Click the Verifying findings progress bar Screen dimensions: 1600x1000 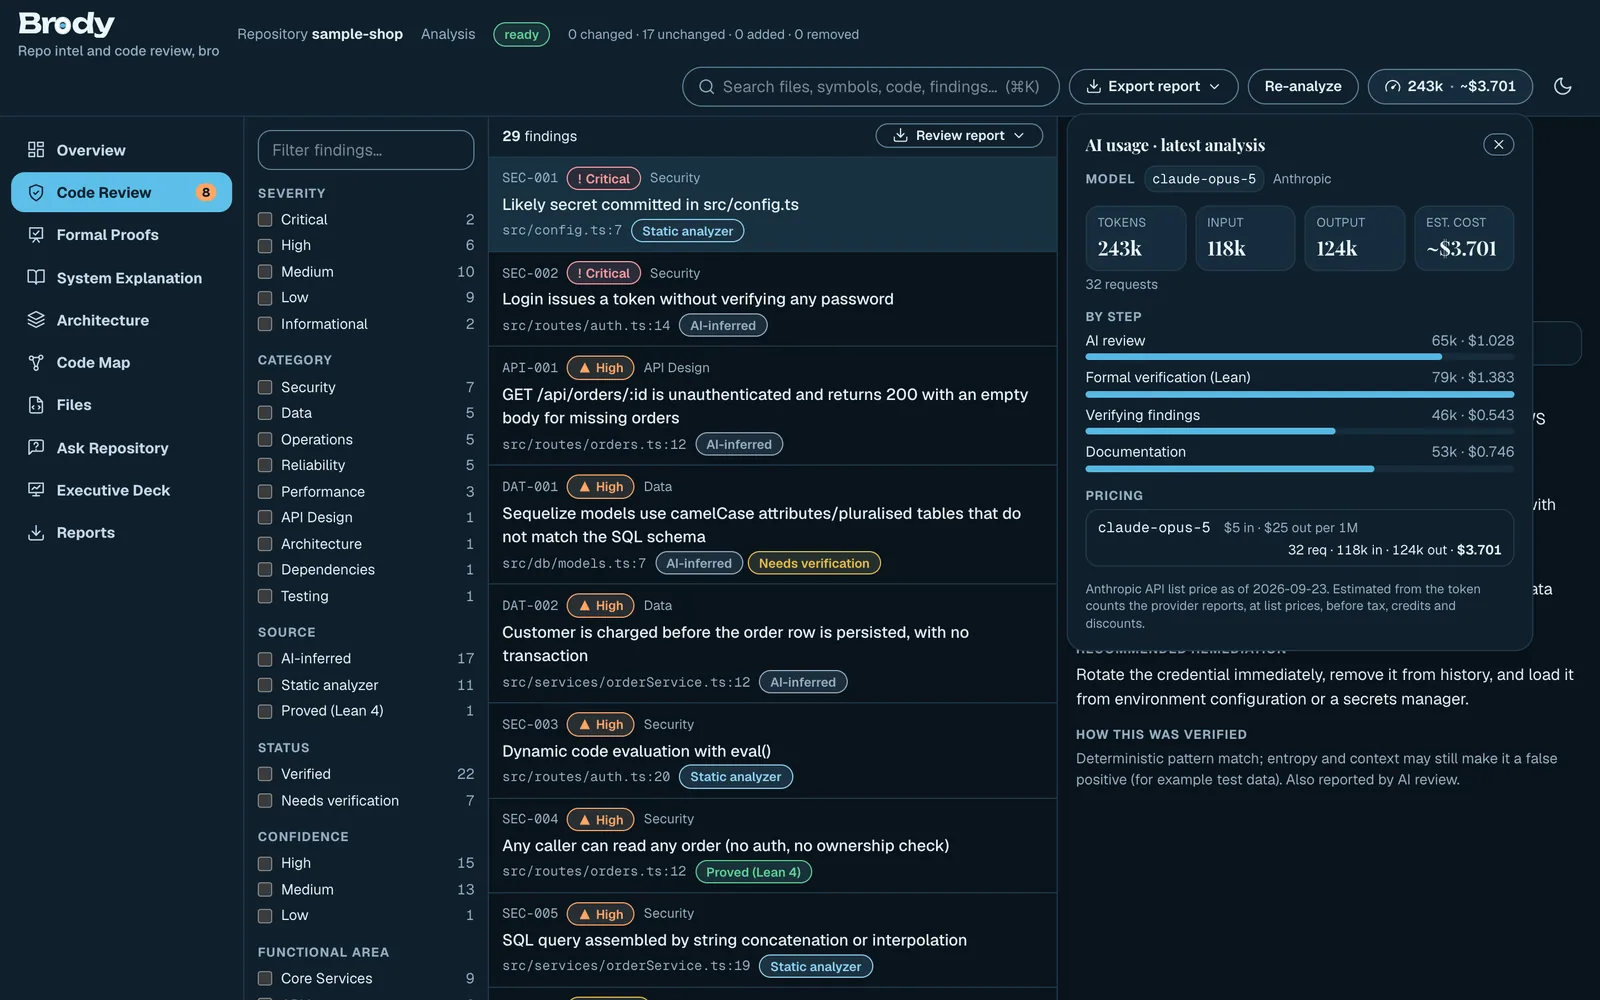coord(1300,431)
